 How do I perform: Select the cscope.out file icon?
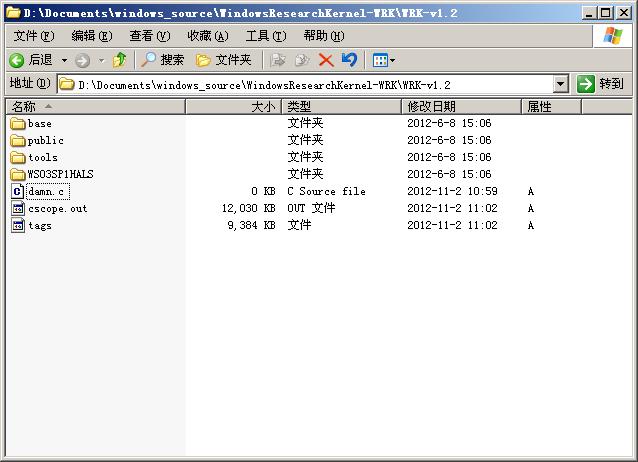pos(17,208)
